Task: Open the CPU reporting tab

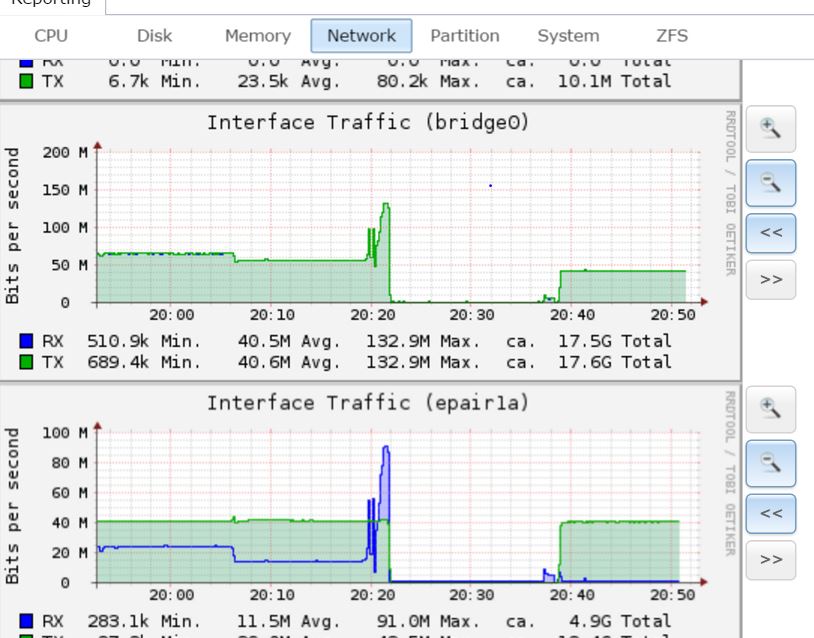Action: click(51, 36)
